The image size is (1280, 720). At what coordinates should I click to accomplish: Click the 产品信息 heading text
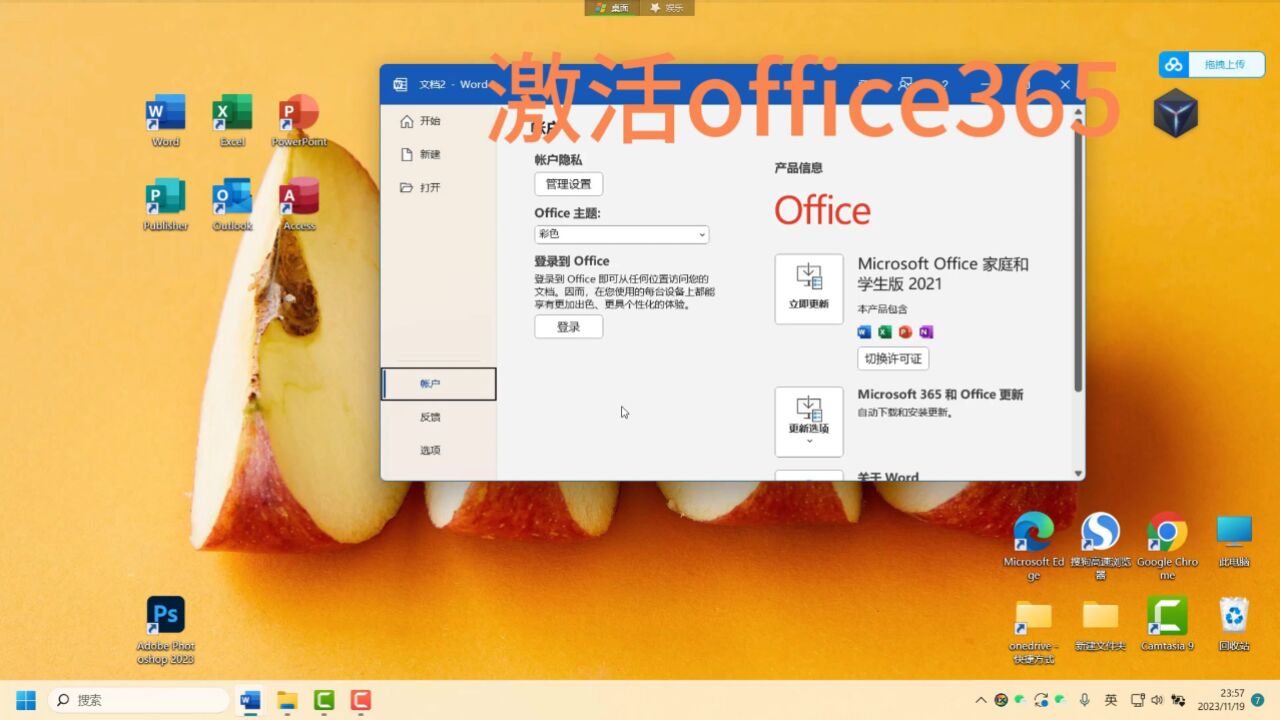798,168
